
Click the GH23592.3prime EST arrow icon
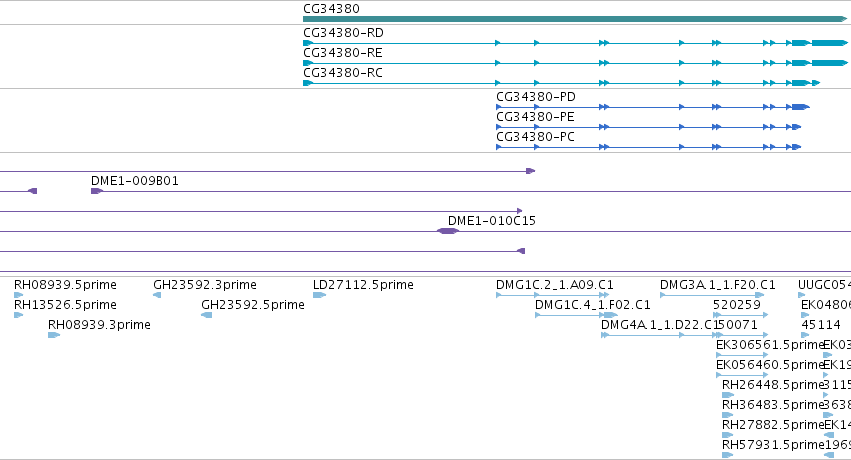pyautogui.click(x=157, y=295)
